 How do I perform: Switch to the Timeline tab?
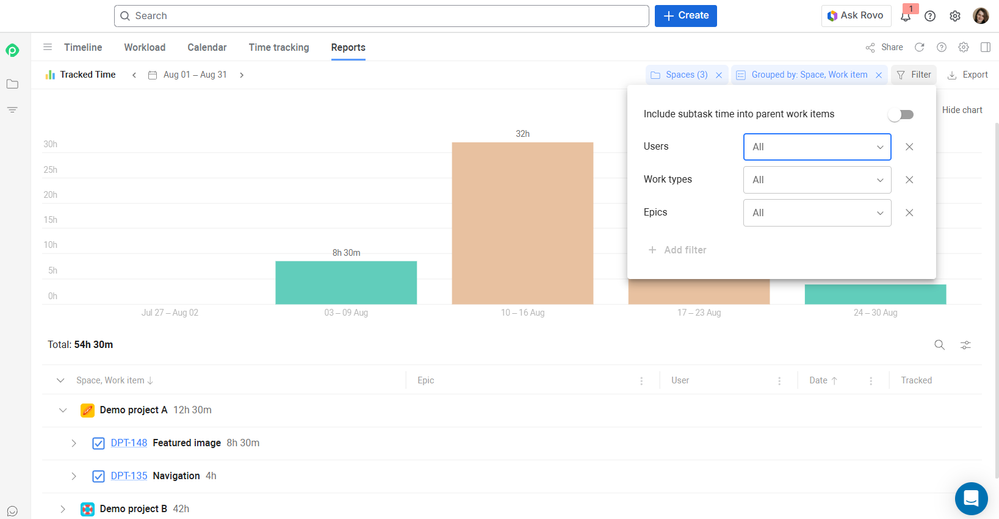pos(83,47)
